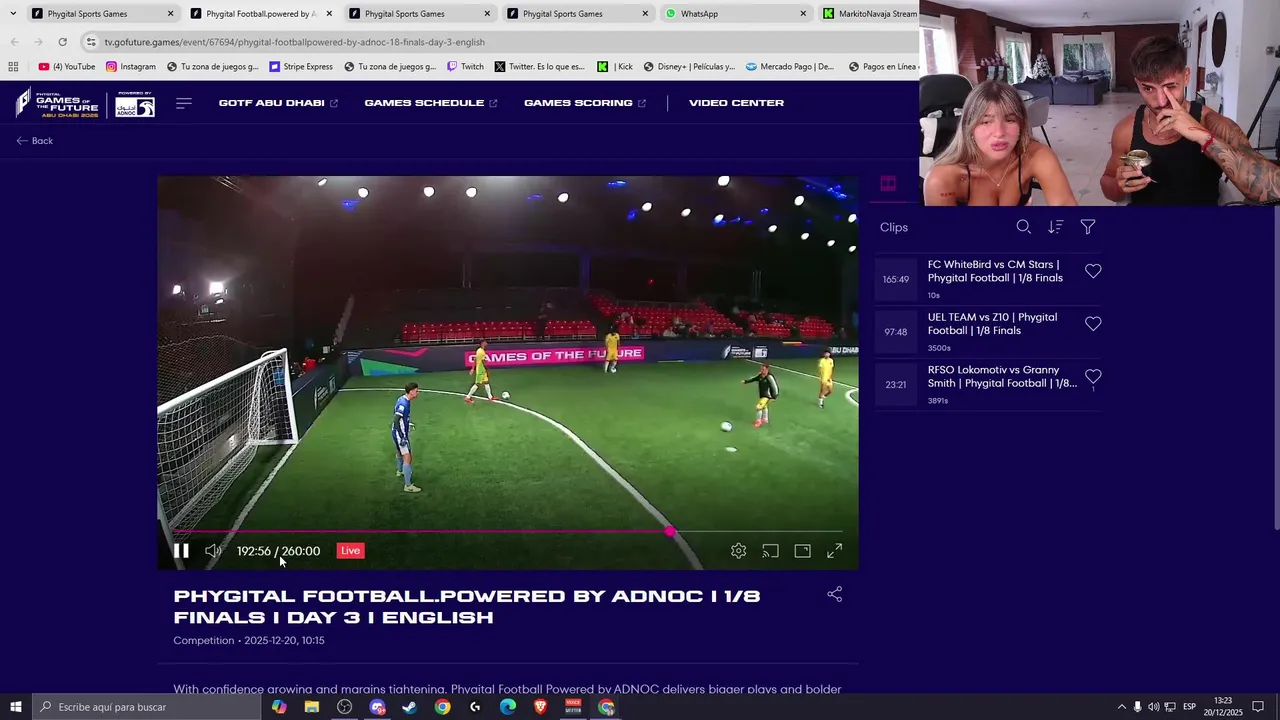
Task: Open video player settings gear
Action: pos(738,551)
